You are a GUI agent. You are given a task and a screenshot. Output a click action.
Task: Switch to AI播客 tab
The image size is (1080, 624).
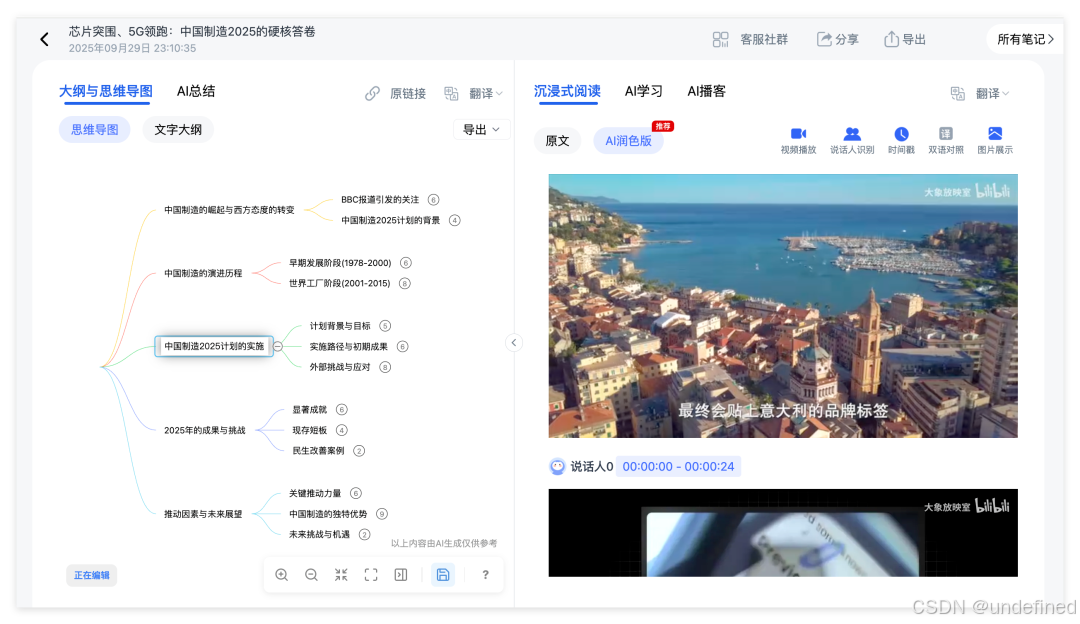[x=706, y=91]
